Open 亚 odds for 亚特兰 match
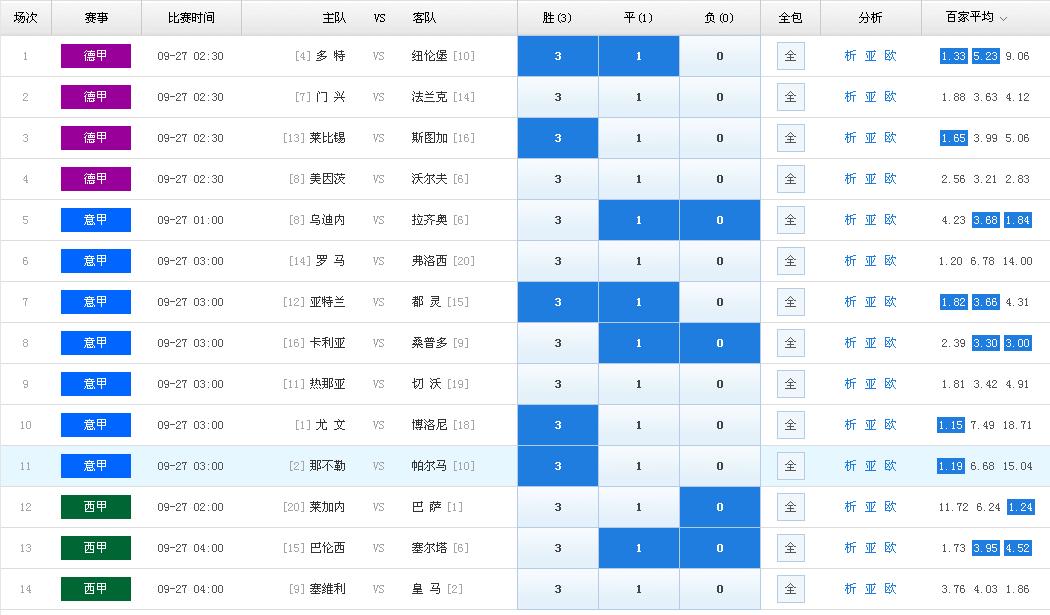1050x615 pixels. (870, 302)
